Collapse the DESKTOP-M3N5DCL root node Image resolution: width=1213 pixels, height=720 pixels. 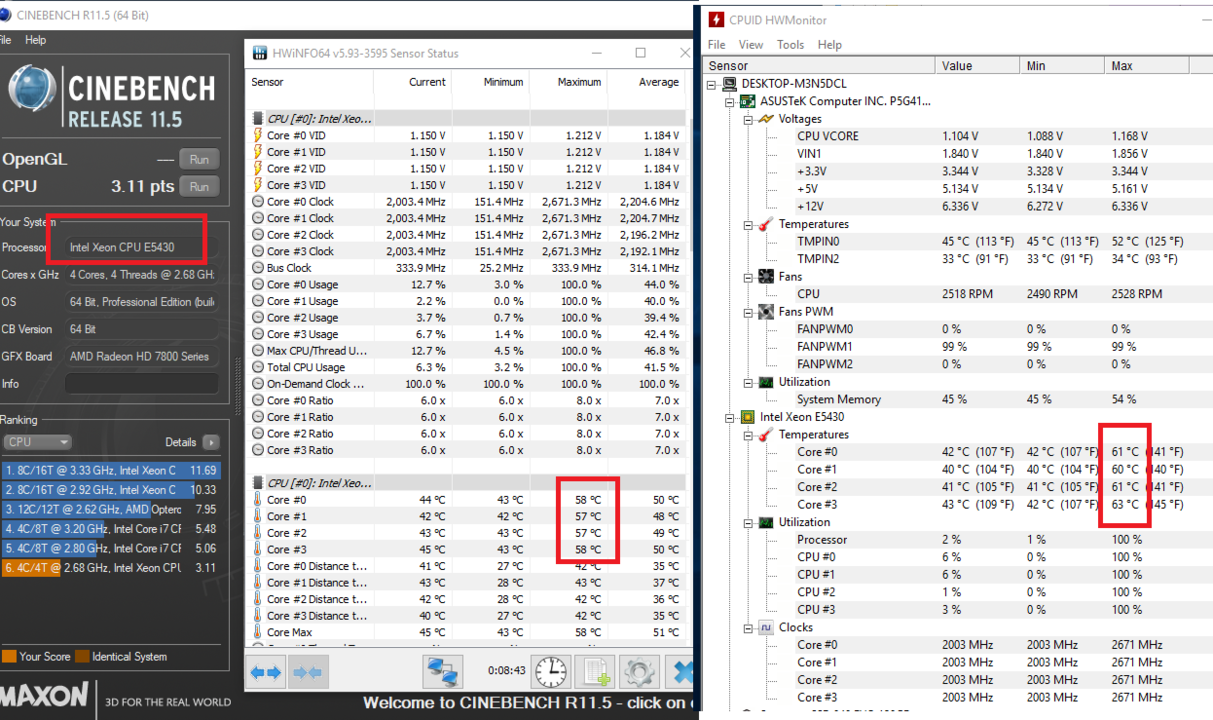(x=712, y=84)
